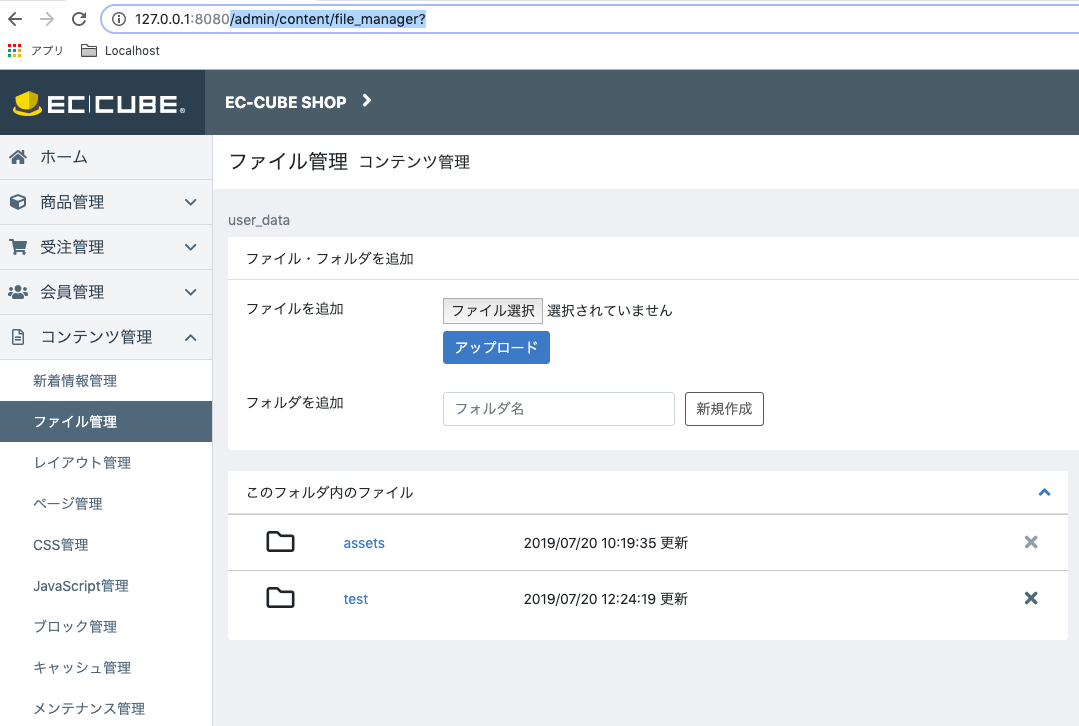
Task: Open the Localhost bookmarks folder
Action: click(x=120, y=50)
